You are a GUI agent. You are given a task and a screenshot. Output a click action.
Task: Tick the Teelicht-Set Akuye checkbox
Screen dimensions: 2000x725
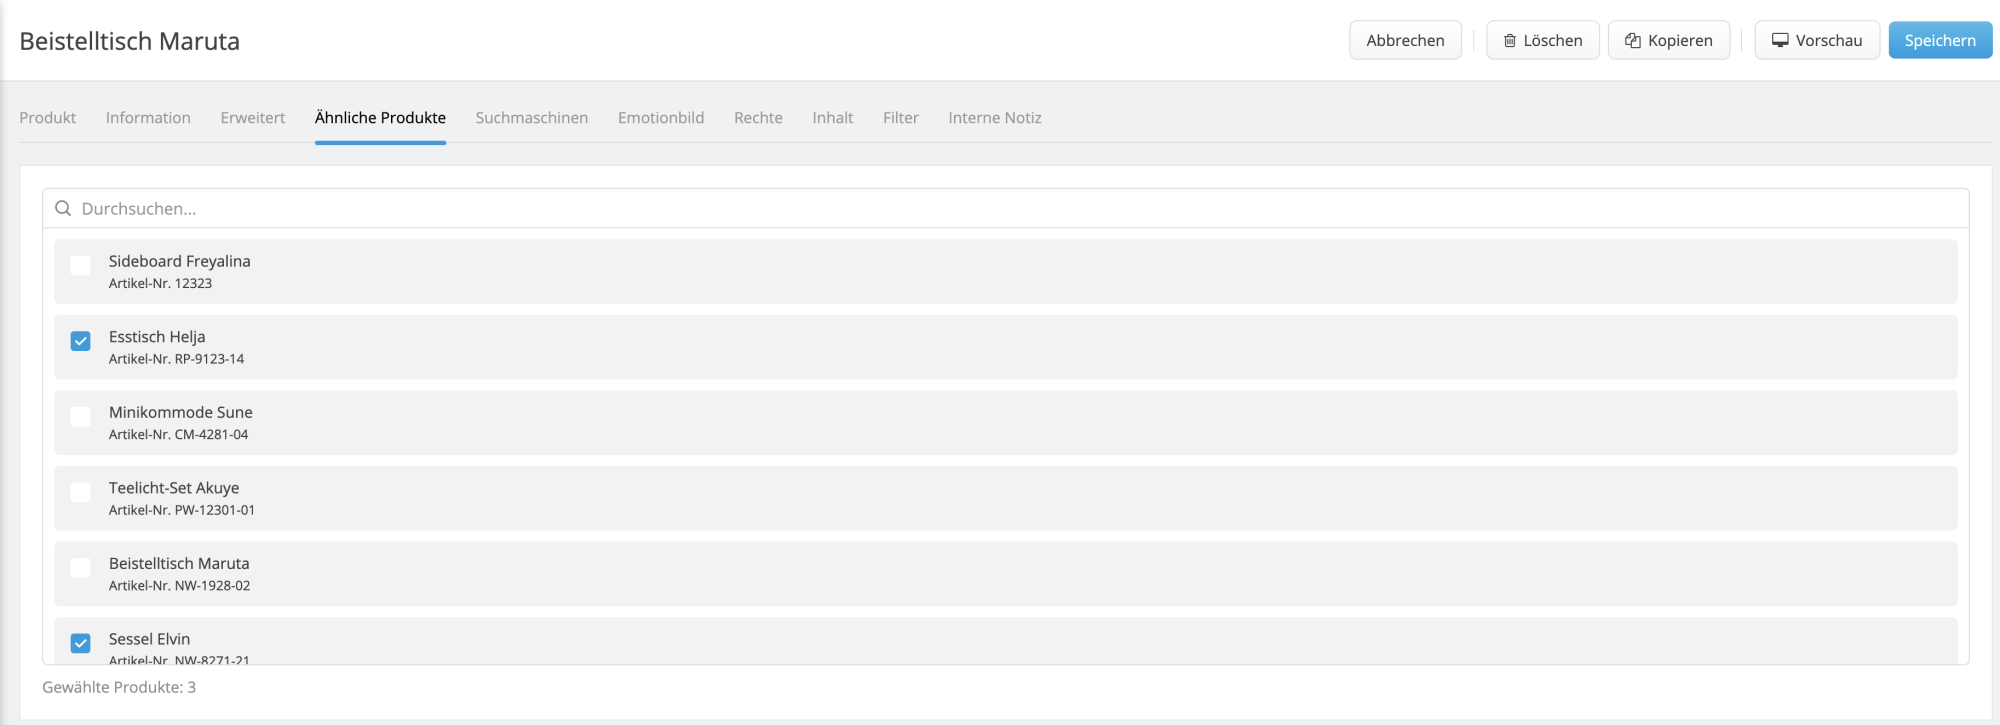81,493
